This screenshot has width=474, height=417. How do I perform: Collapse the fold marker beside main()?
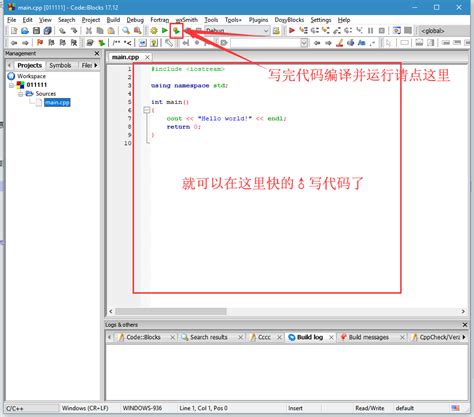(147, 110)
